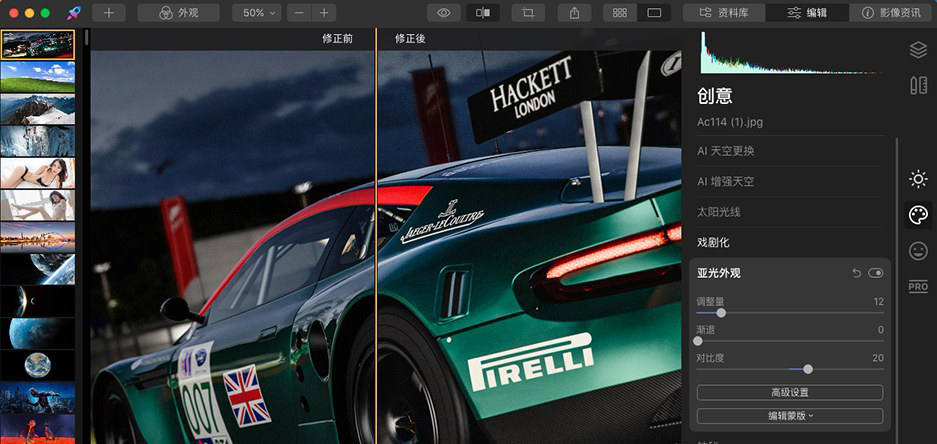
Task: Reset 亚光外观 with the undo arrow
Action: (x=856, y=273)
